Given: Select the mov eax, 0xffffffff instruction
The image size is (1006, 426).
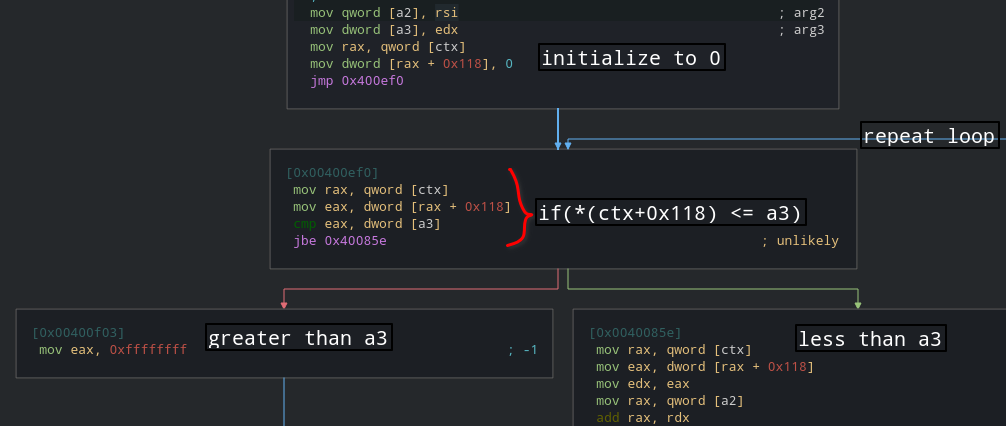Looking at the screenshot, I should 113,349.
